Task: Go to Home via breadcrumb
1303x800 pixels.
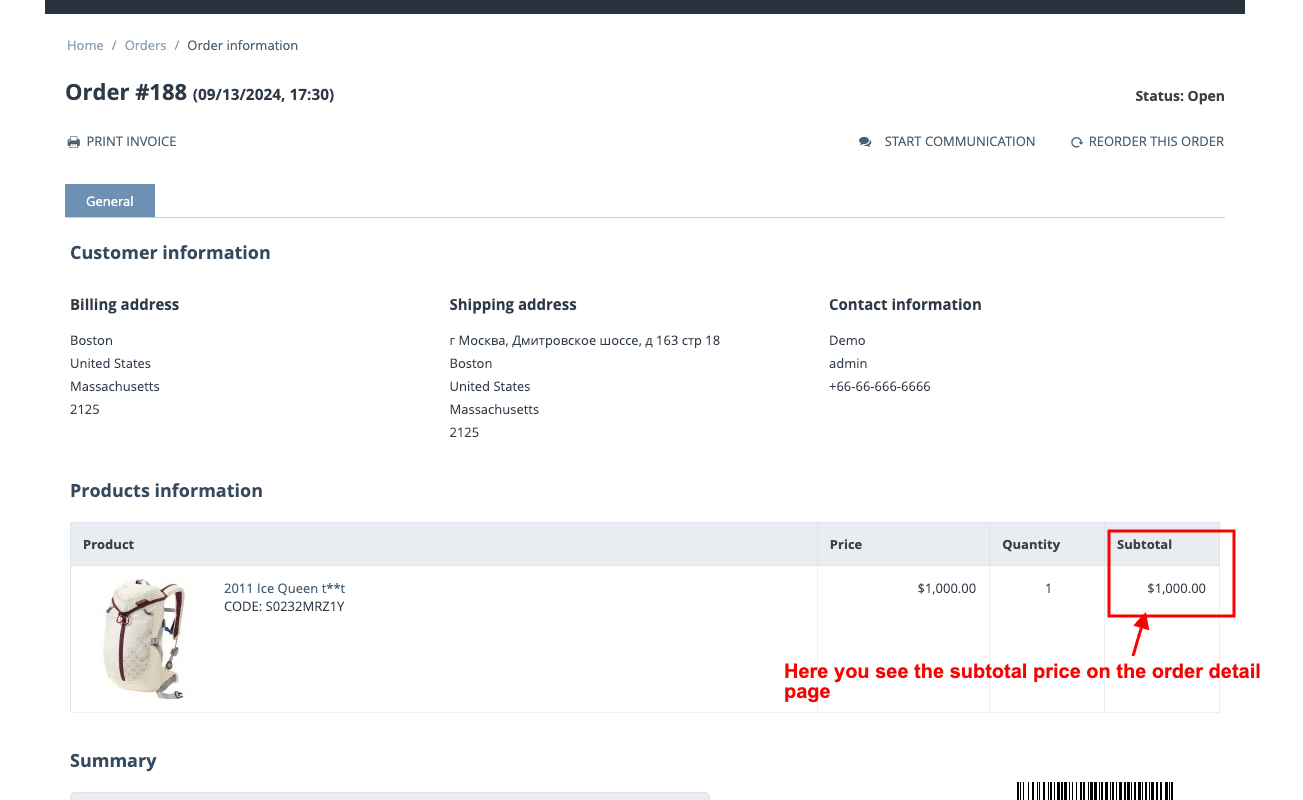Action: pos(85,45)
